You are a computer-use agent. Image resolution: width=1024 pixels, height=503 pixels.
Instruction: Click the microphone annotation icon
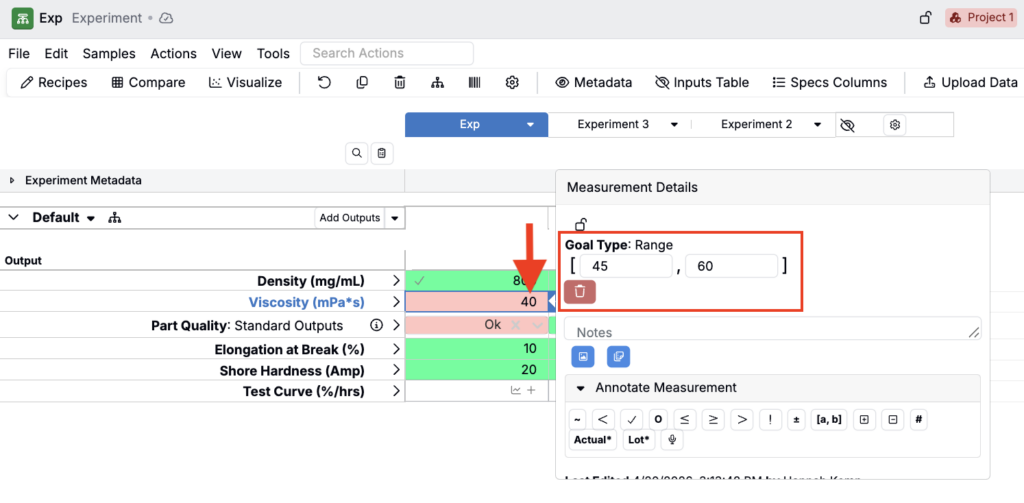(x=673, y=440)
